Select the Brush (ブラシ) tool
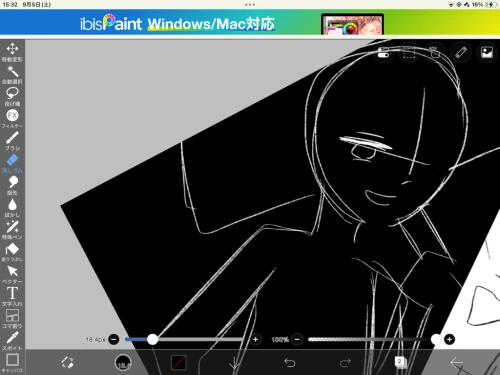 point(12,141)
